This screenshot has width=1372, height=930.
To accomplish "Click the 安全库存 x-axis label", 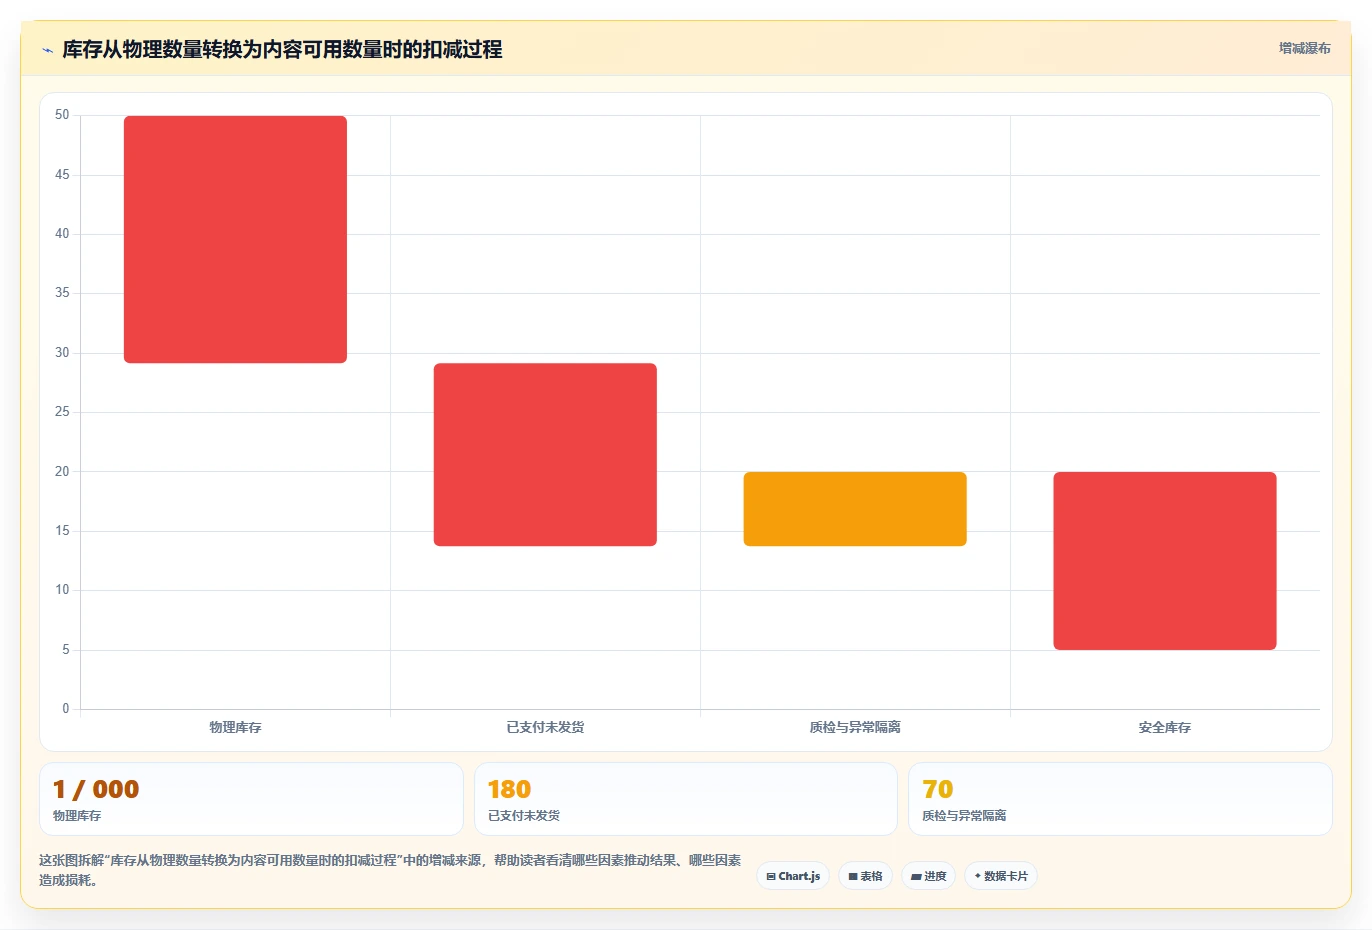I will (1165, 727).
